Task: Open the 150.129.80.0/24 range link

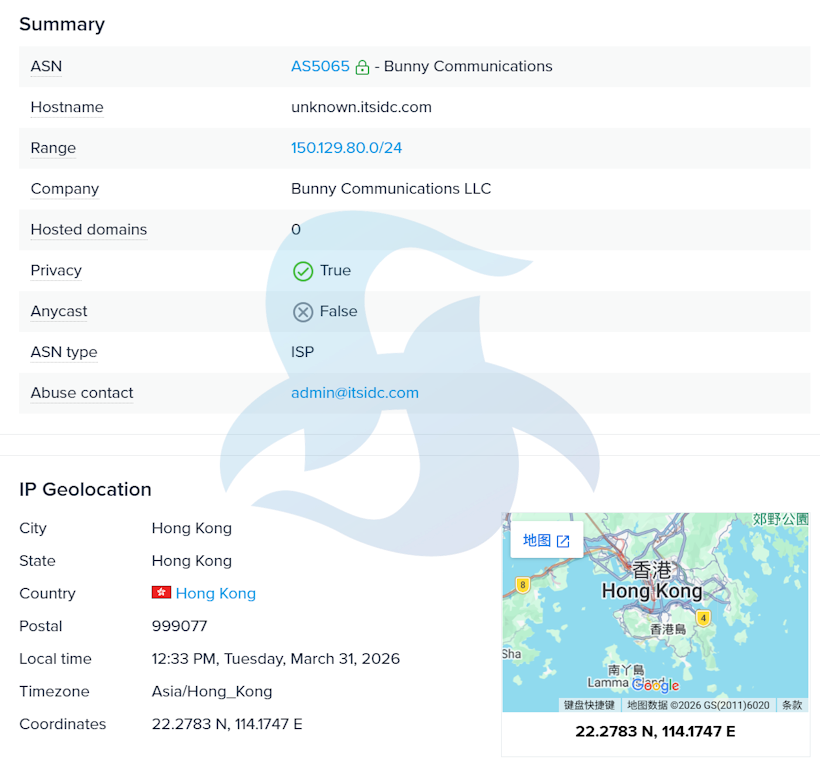Action: [346, 148]
